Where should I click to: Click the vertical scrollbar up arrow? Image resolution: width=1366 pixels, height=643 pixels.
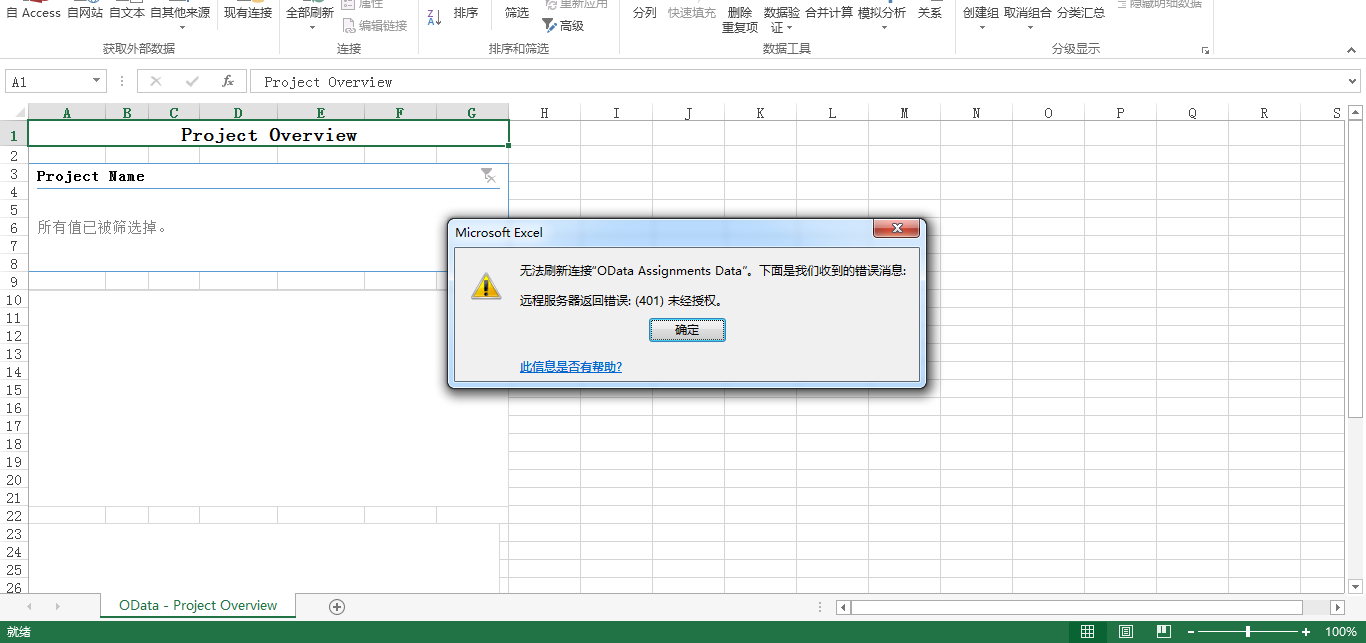coord(1355,113)
